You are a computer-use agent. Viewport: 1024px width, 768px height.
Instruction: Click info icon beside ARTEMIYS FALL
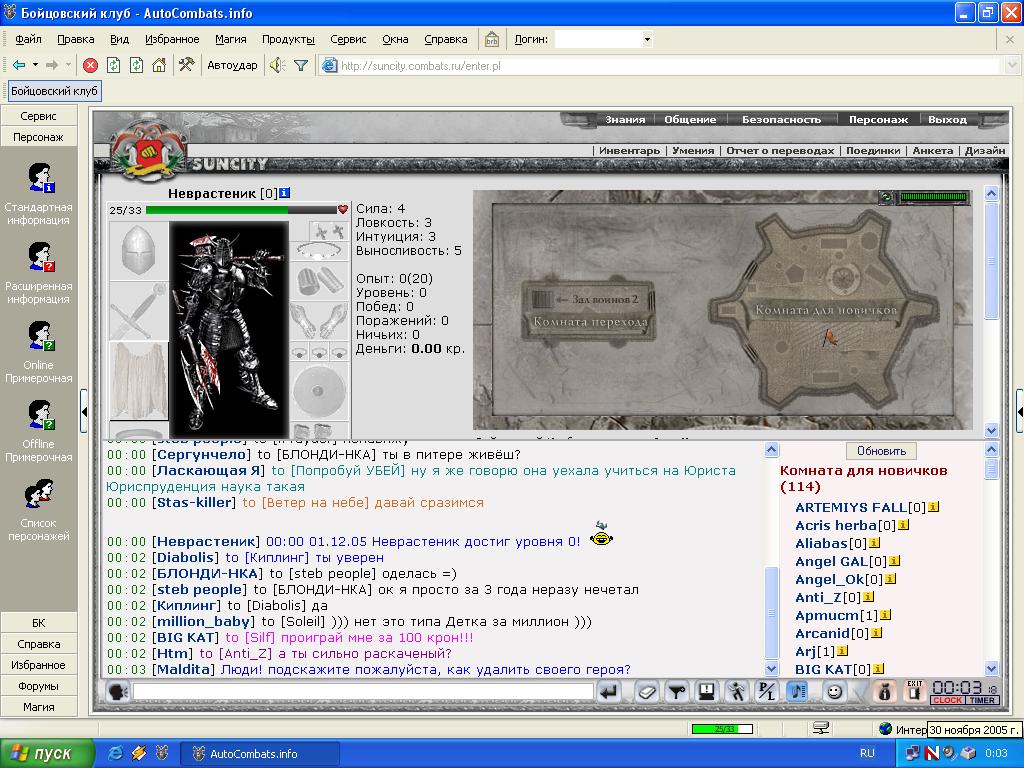(934, 507)
